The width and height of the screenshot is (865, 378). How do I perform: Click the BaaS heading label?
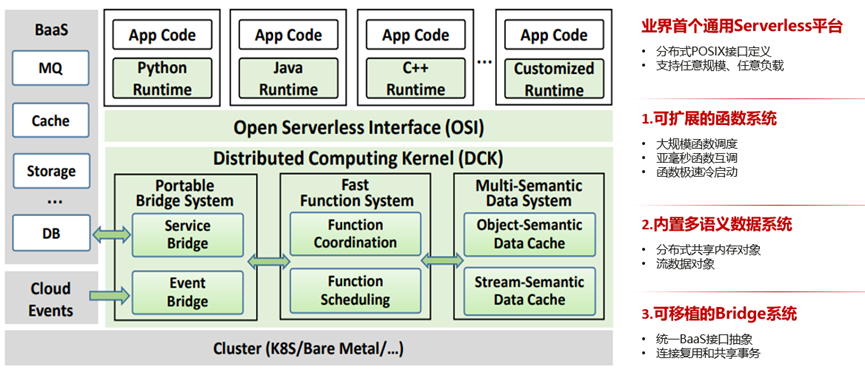pyautogui.click(x=51, y=29)
